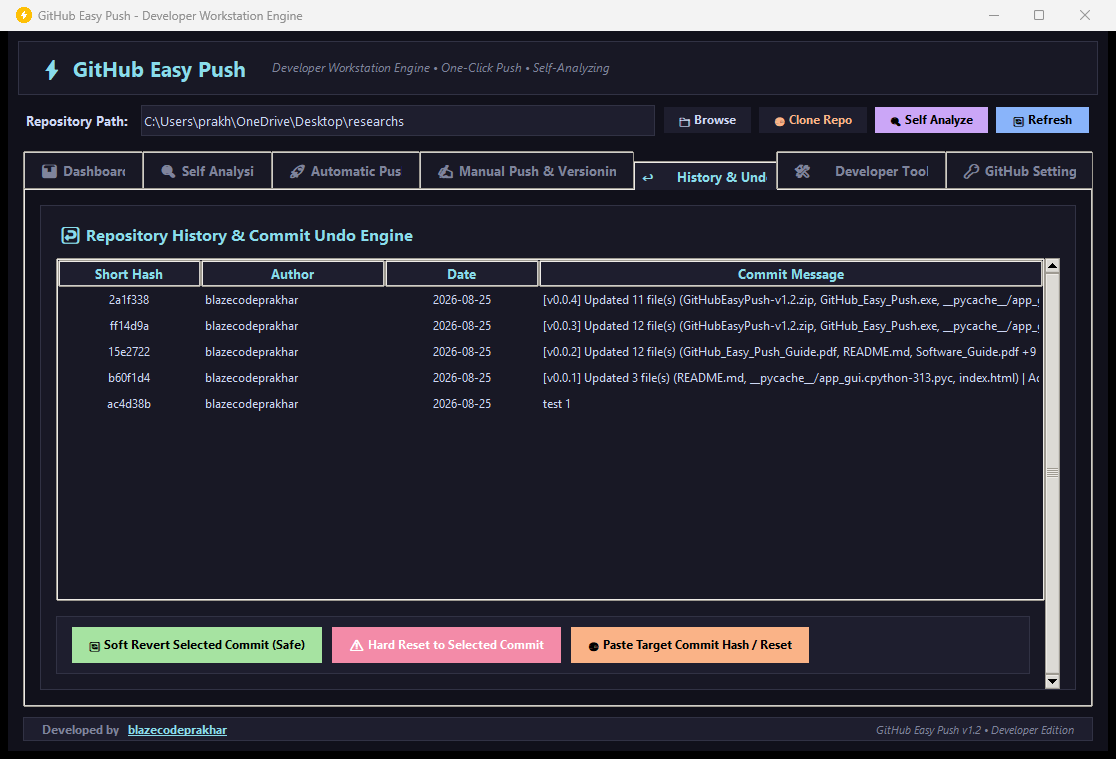Click the lightning bolt logo beside GitHub Easy Push

point(51,70)
